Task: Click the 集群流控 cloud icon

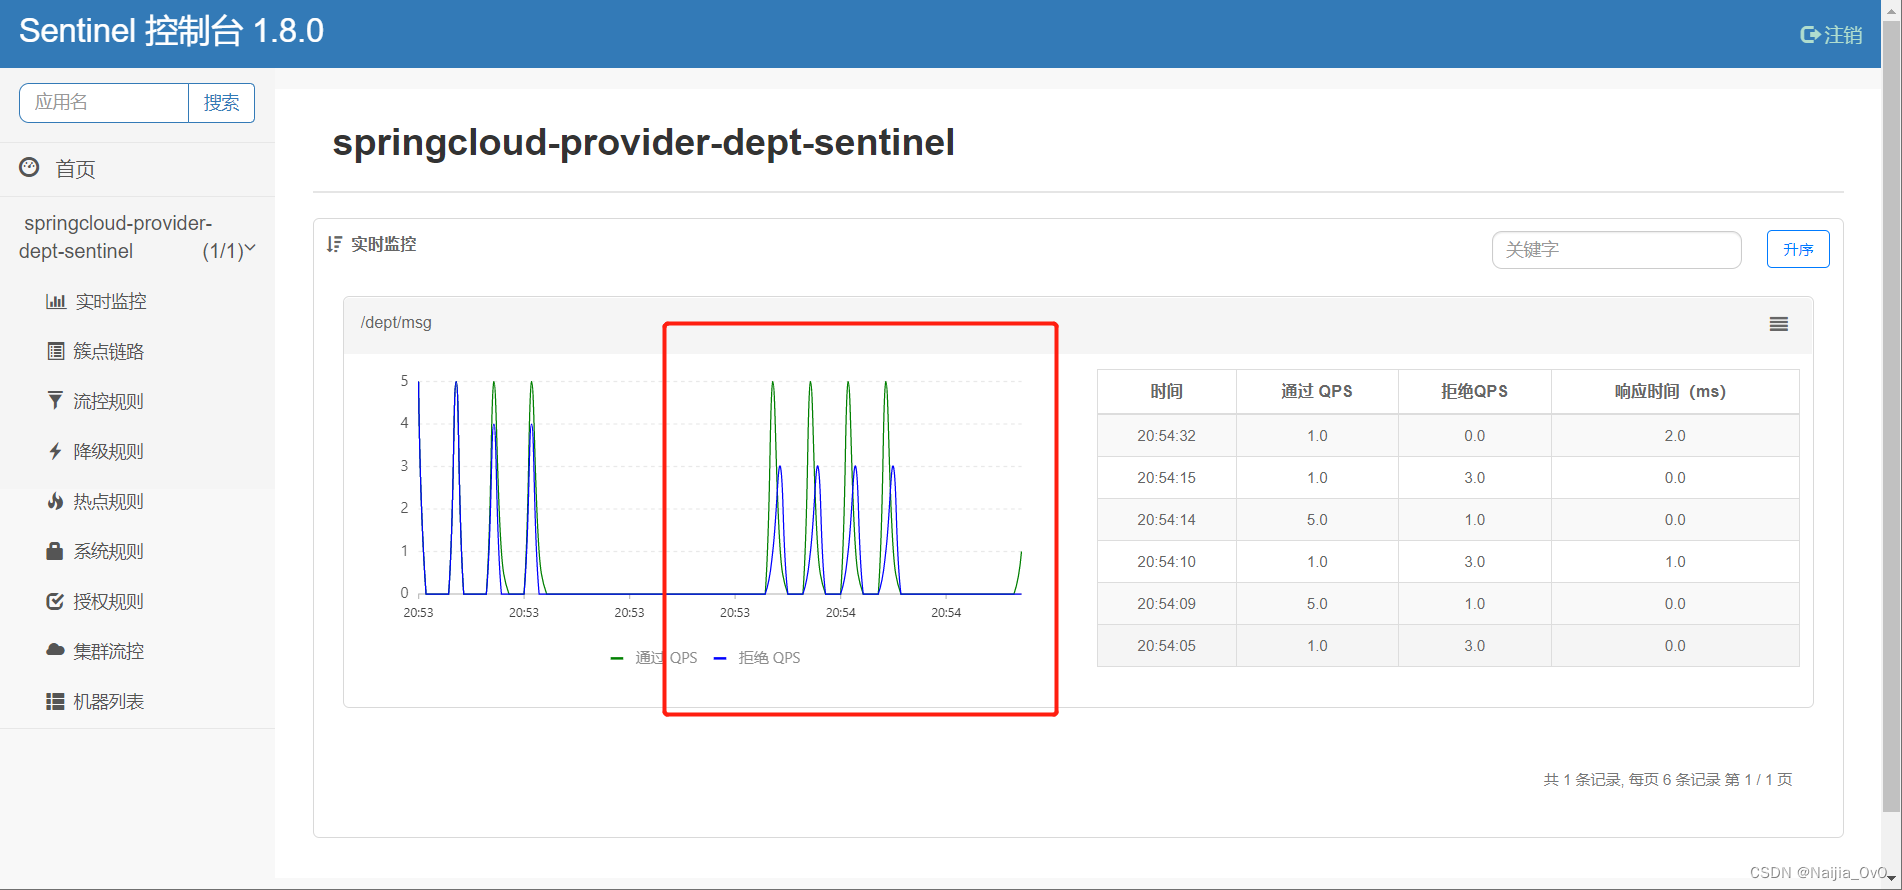Action: pos(56,650)
